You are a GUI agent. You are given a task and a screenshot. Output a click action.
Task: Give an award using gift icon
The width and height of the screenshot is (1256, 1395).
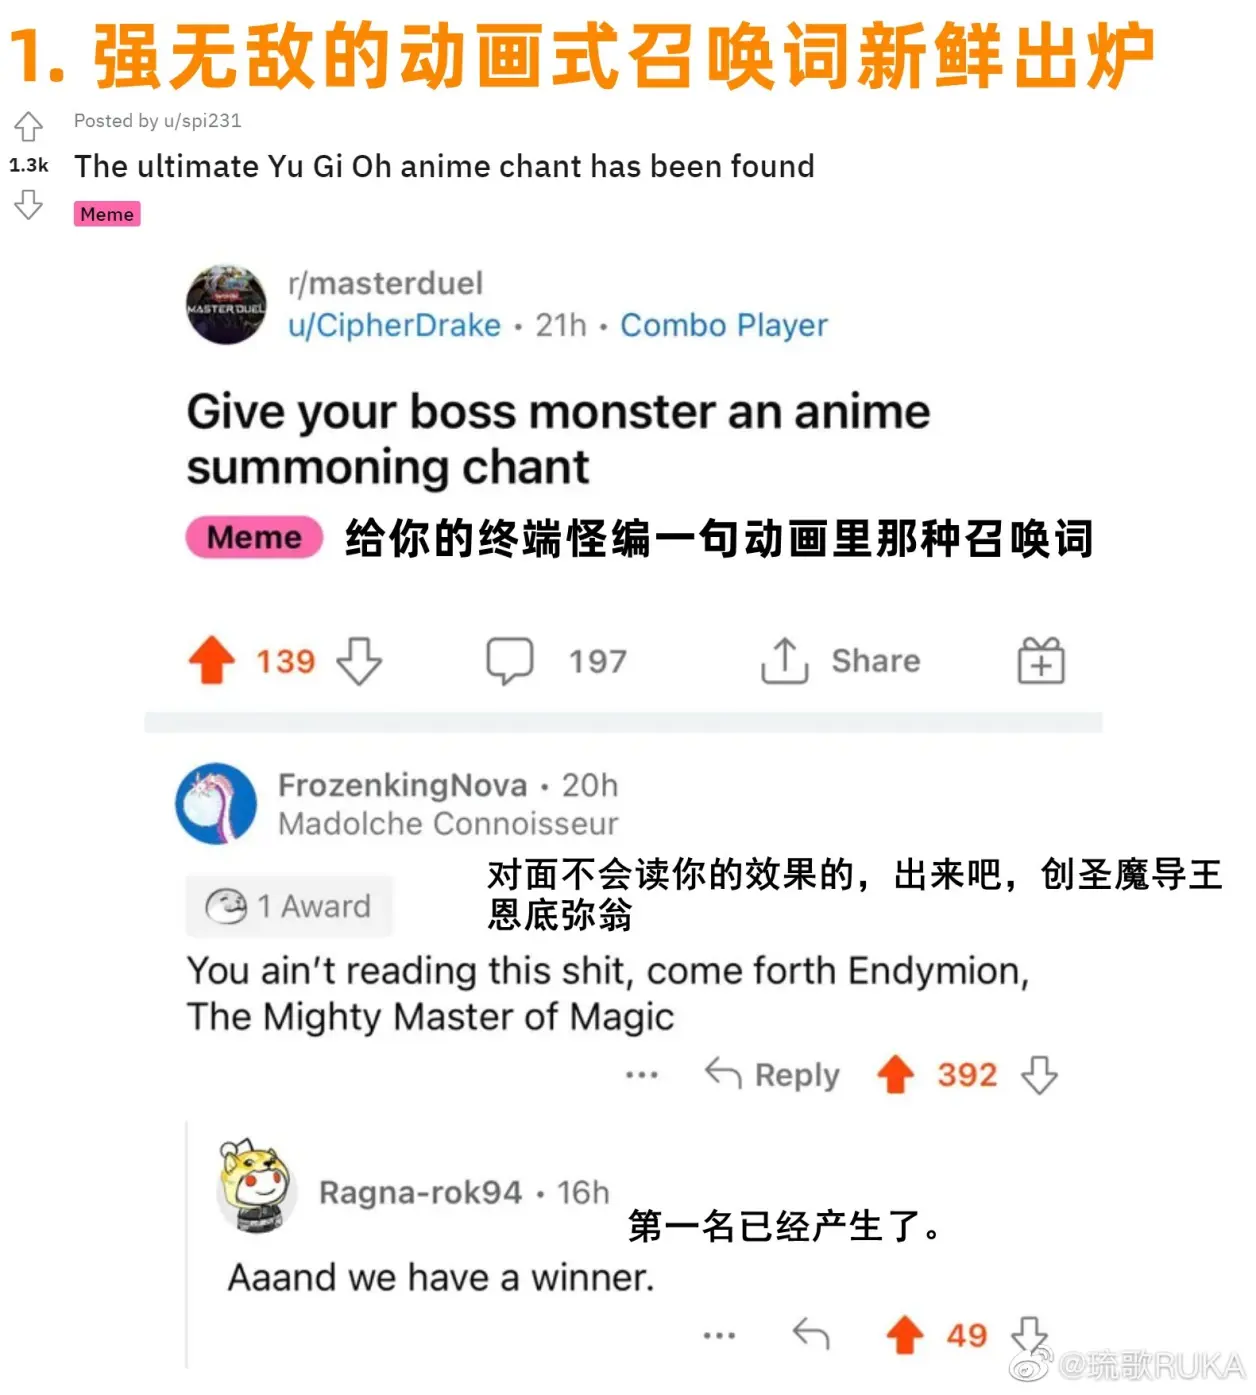(1041, 661)
